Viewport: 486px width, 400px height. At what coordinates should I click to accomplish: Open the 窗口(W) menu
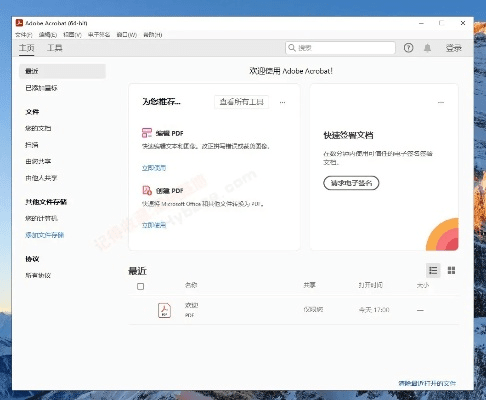pos(127,35)
